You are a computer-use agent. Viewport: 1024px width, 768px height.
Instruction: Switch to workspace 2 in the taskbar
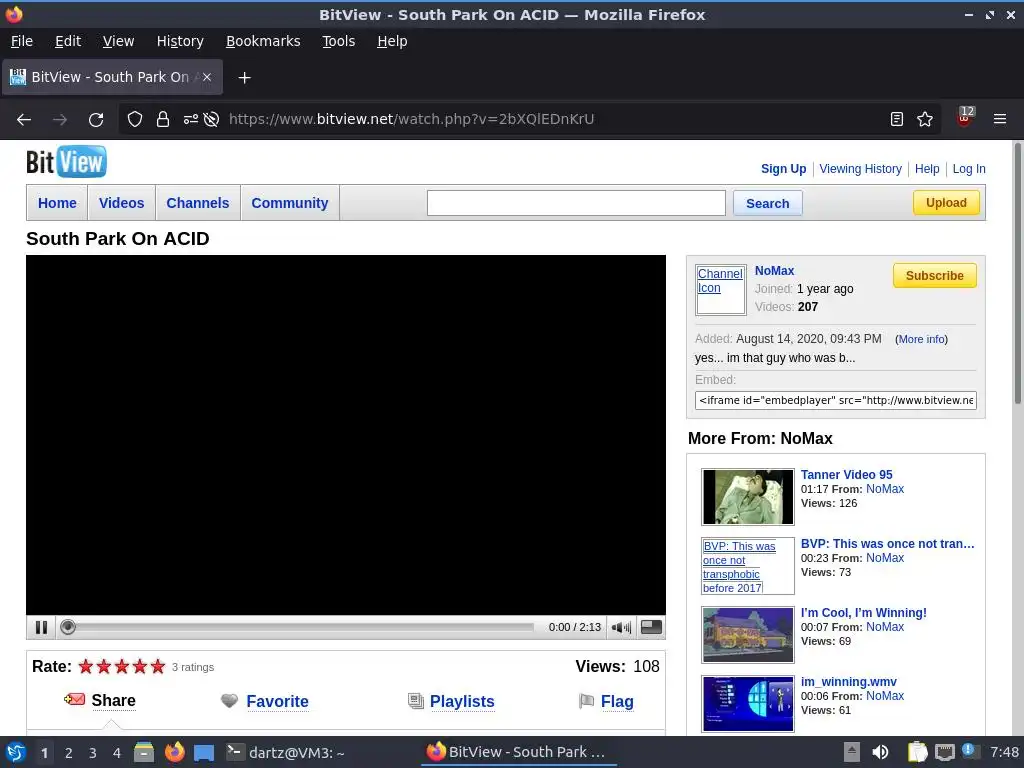(x=69, y=753)
